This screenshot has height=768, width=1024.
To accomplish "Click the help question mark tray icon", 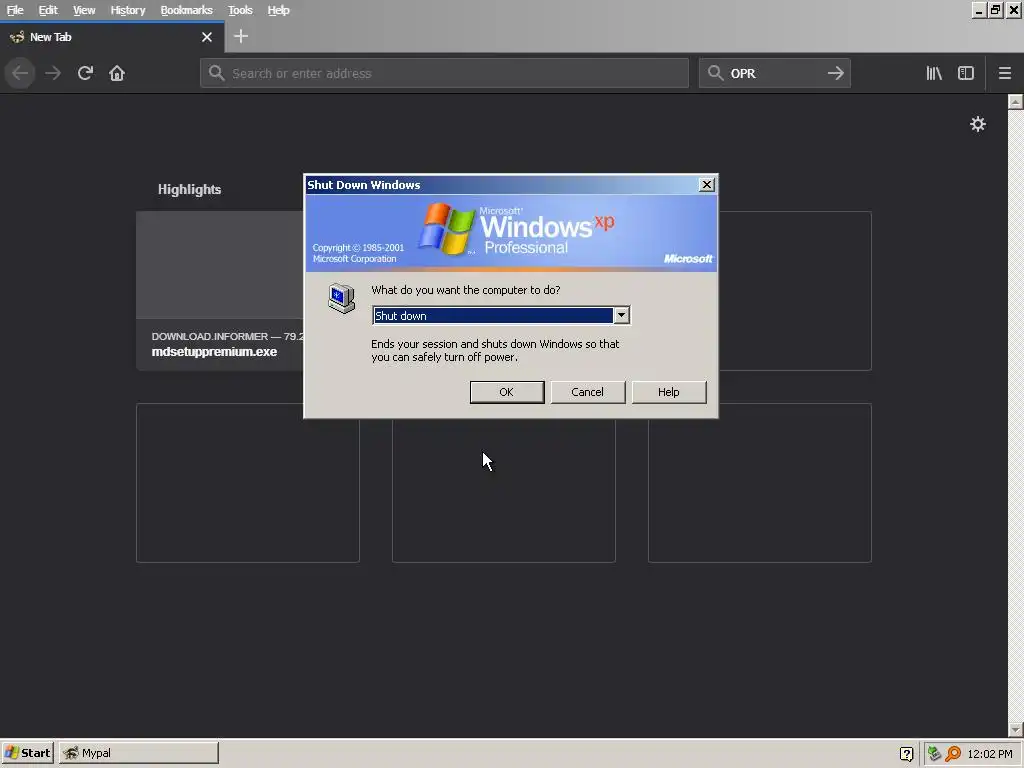I will (906, 754).
